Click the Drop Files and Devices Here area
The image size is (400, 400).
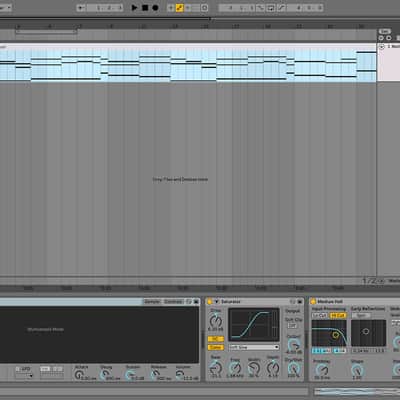[x=180, y=179]
